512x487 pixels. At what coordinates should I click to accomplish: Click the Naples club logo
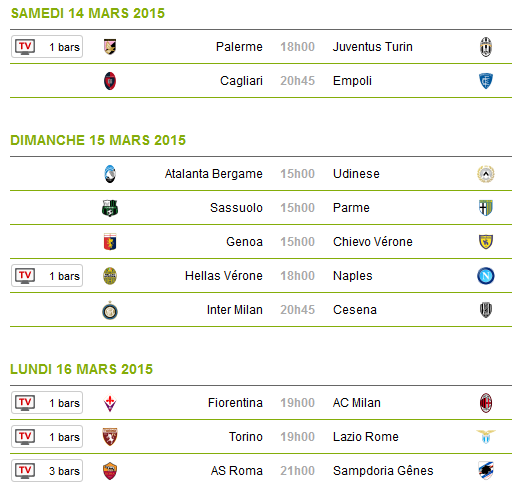click(486, 276)
